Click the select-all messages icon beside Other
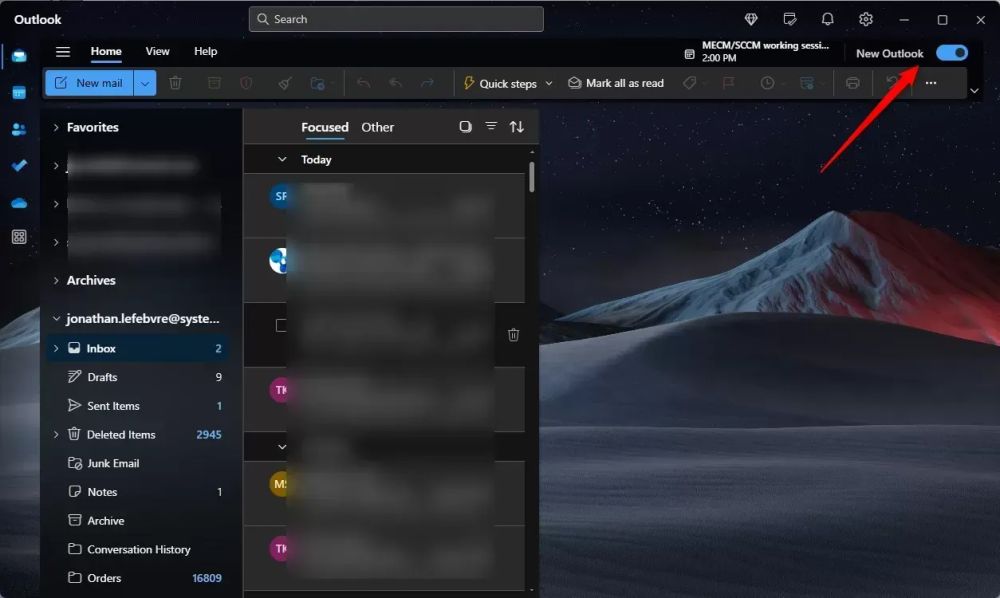The height and width of the screenshot is (598, 1000). pyautogui.click(x=466, y=126)
